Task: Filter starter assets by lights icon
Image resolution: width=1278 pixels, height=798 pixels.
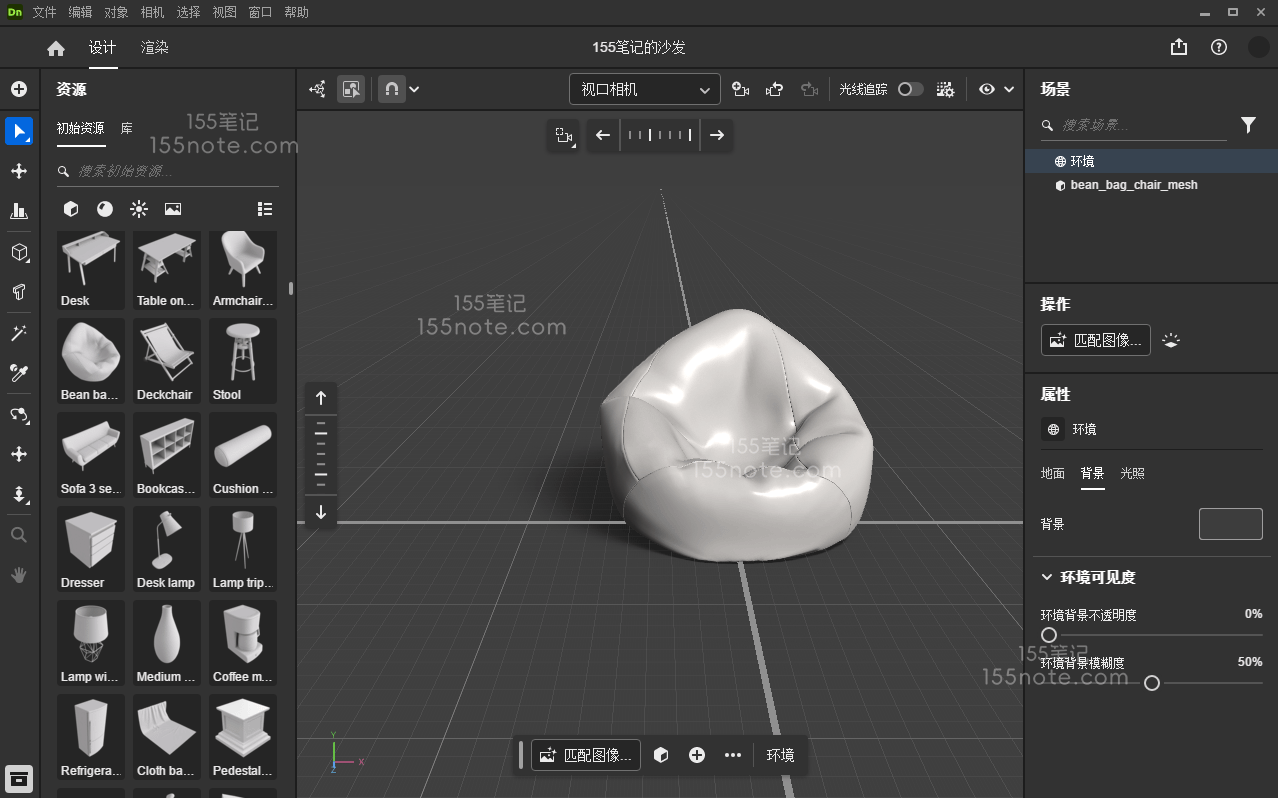Action: pyautogui.click(x=139, y=209)
